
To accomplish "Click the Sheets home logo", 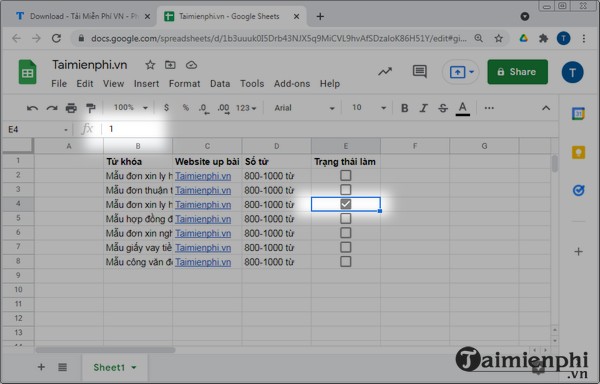I will 27,72.
